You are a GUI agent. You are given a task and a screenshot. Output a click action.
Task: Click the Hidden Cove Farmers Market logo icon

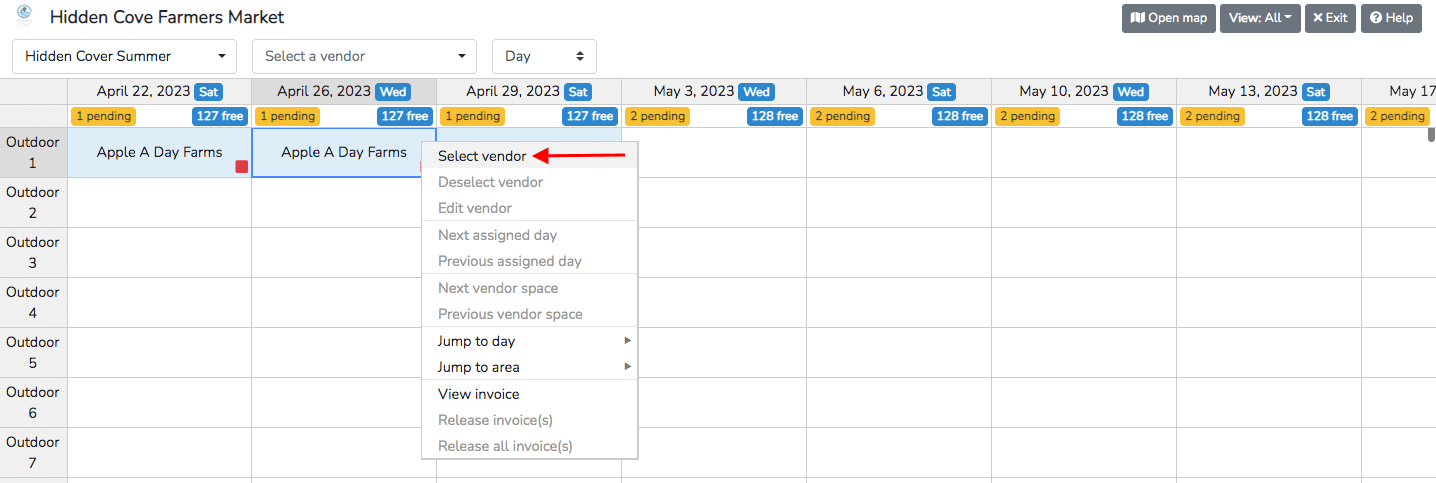24,15
